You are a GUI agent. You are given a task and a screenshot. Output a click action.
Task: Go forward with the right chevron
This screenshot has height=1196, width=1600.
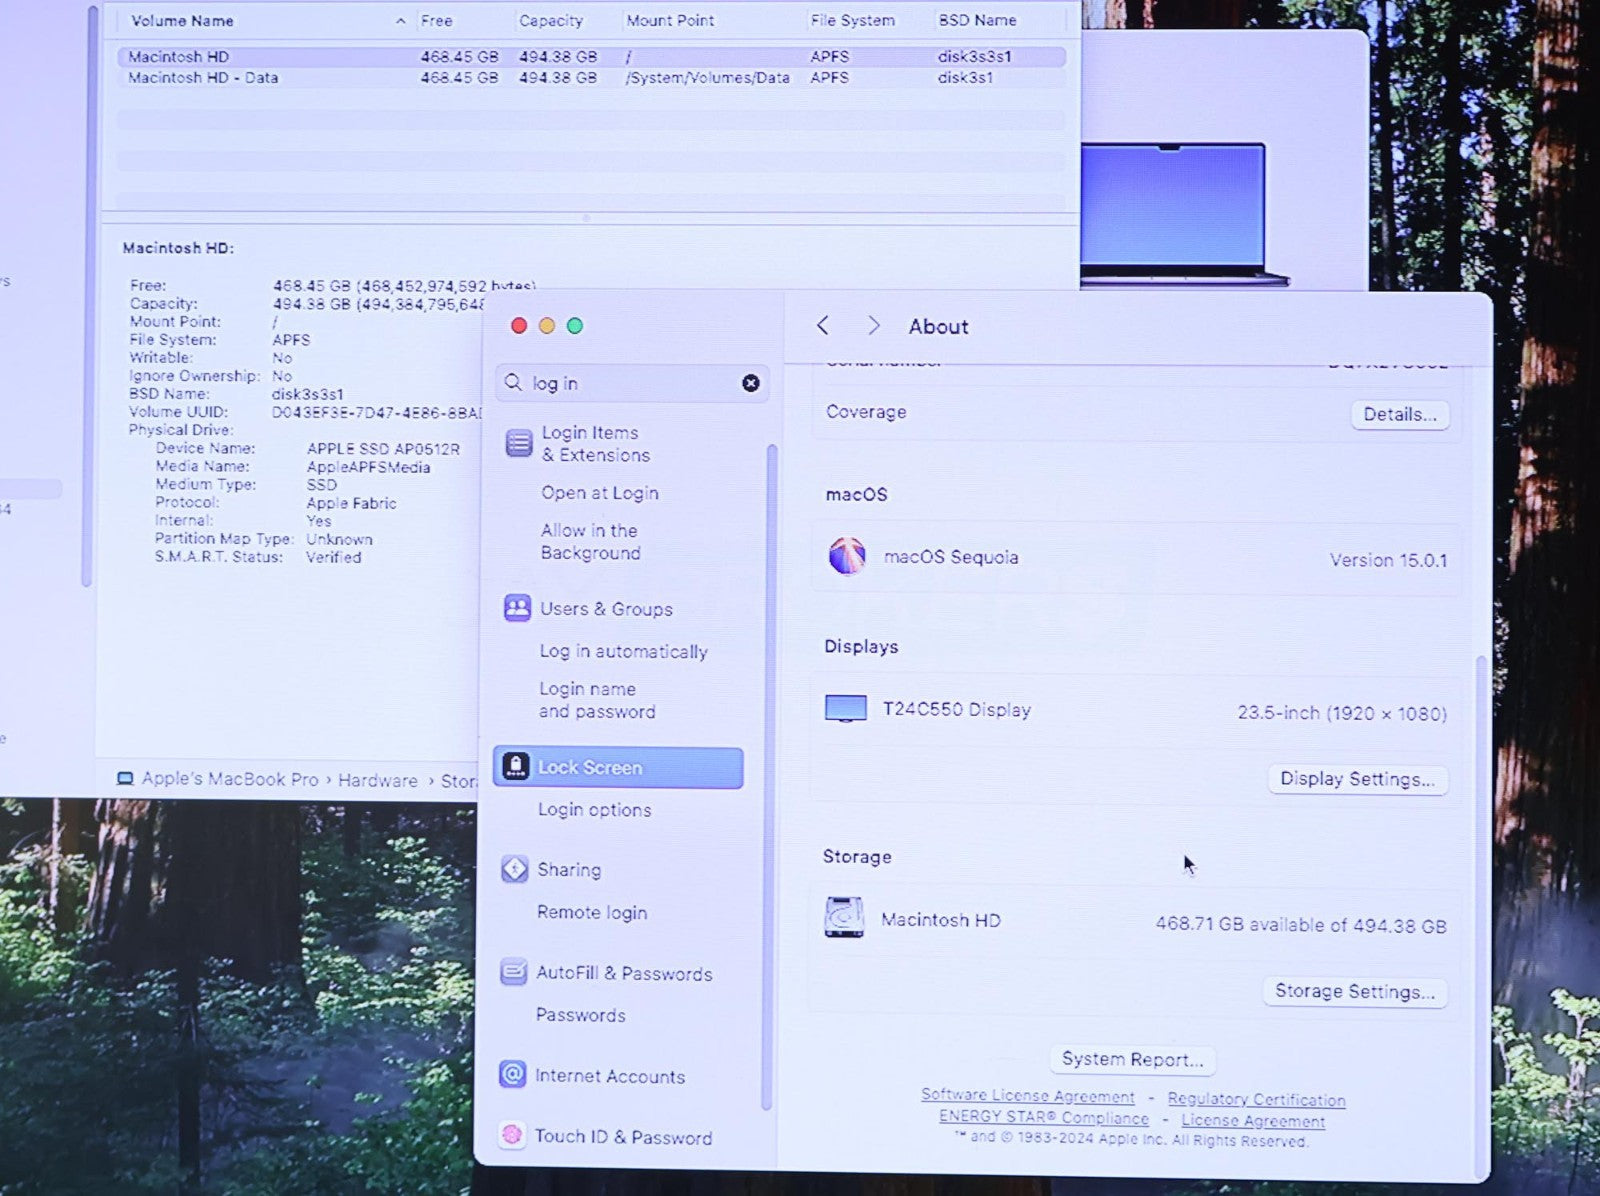(x=873, y=325)
